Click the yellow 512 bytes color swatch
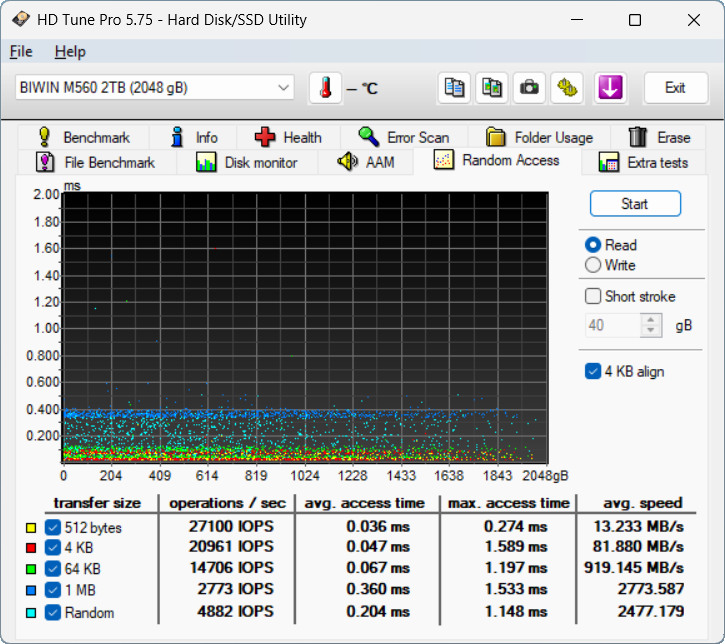 [31, 528]
